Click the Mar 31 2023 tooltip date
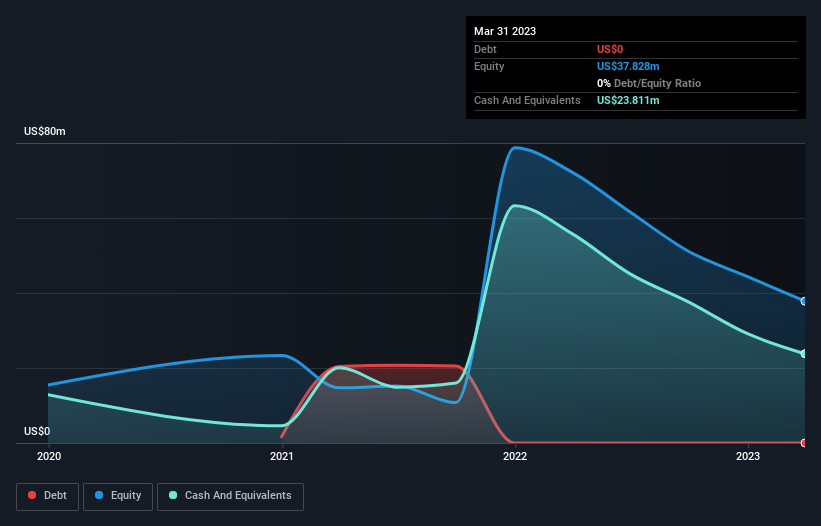Screen dimensions: 821x526 point(505,31)
